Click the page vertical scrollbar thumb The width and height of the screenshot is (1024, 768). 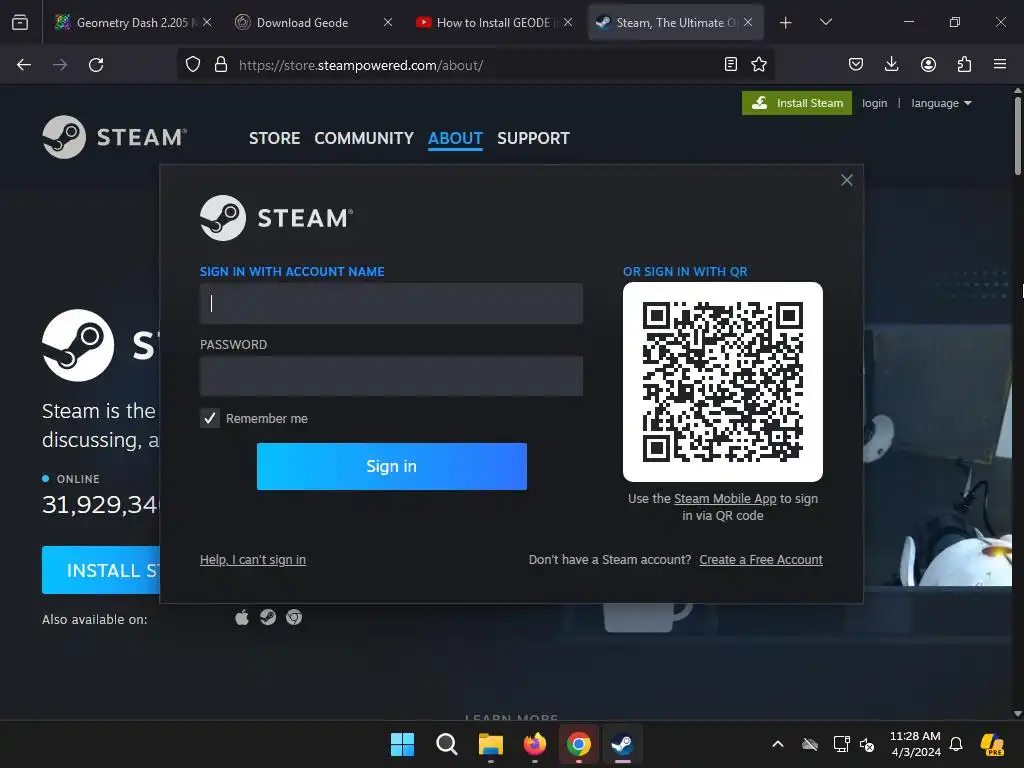pos(1018,136)
